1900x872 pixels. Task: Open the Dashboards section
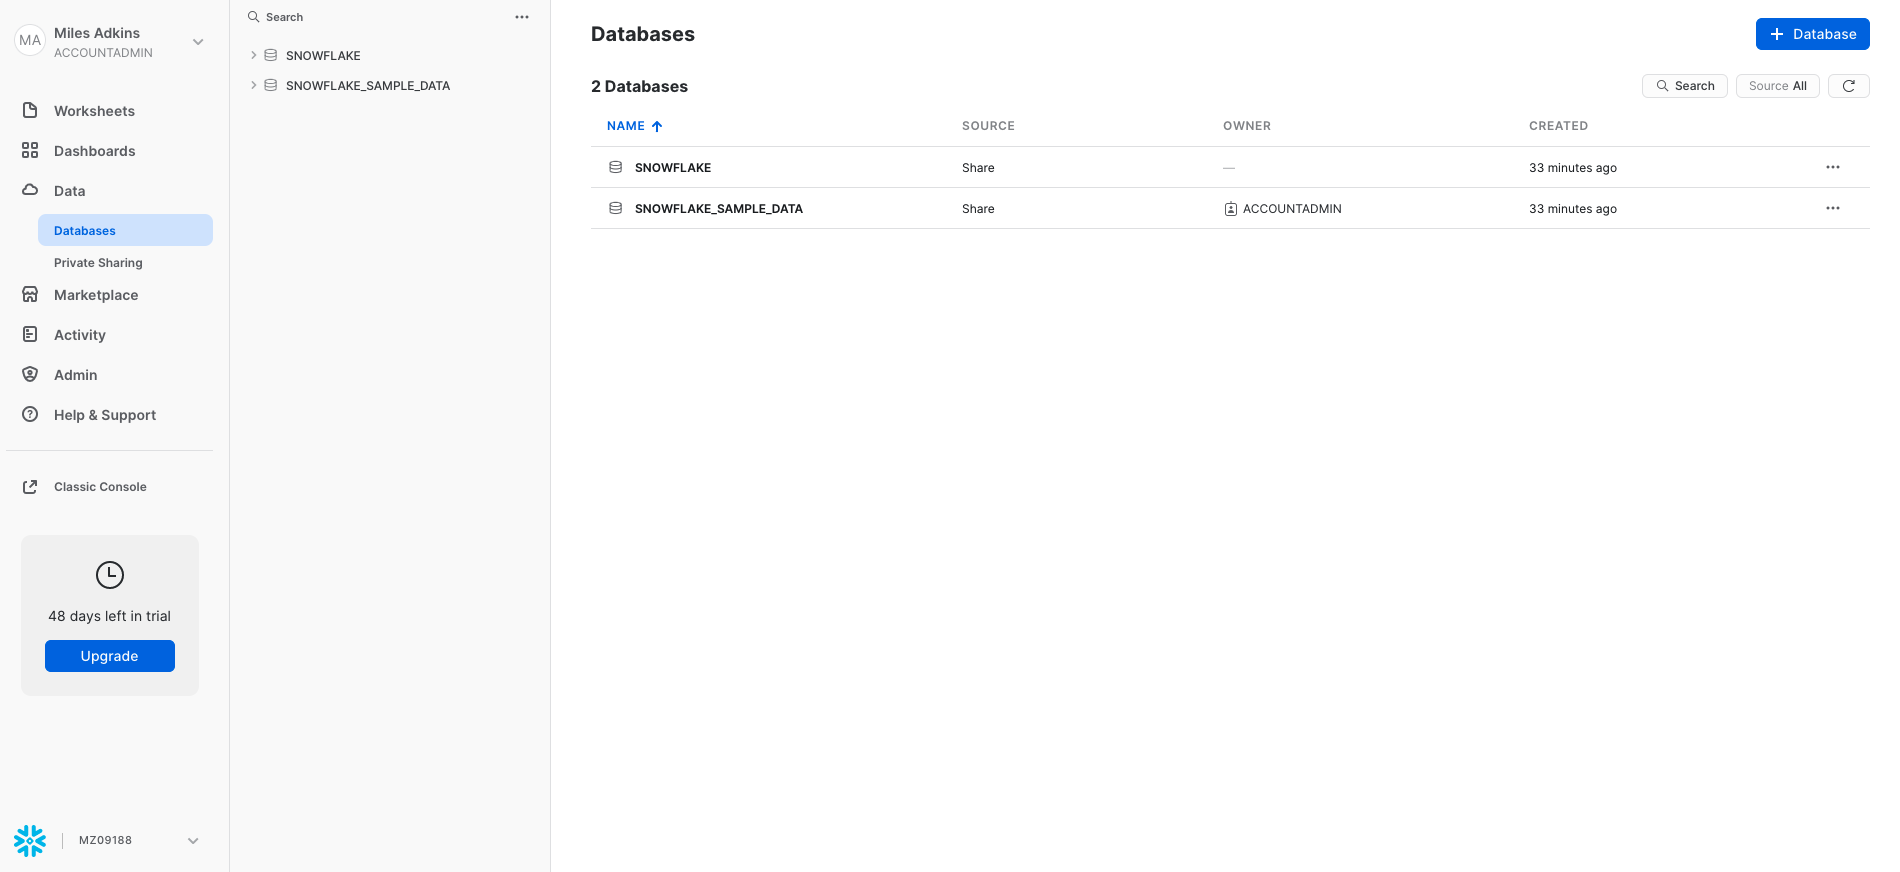click(x=94, y=151)
